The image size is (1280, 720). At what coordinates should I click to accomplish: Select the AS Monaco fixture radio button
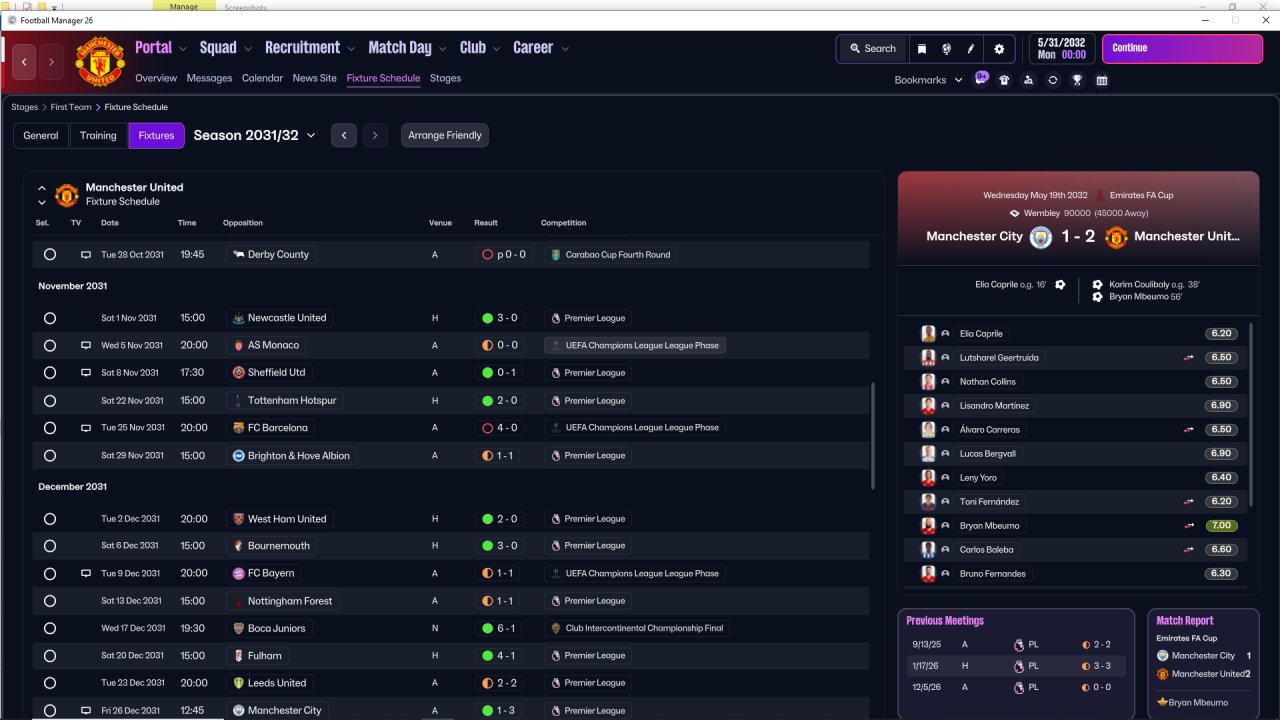pos(50,345)
